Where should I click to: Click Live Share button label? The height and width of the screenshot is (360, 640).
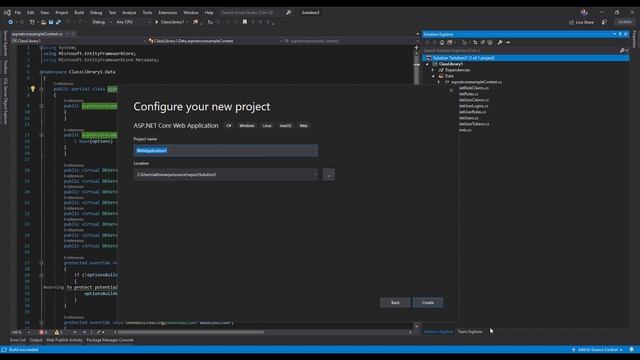point(584,22)
